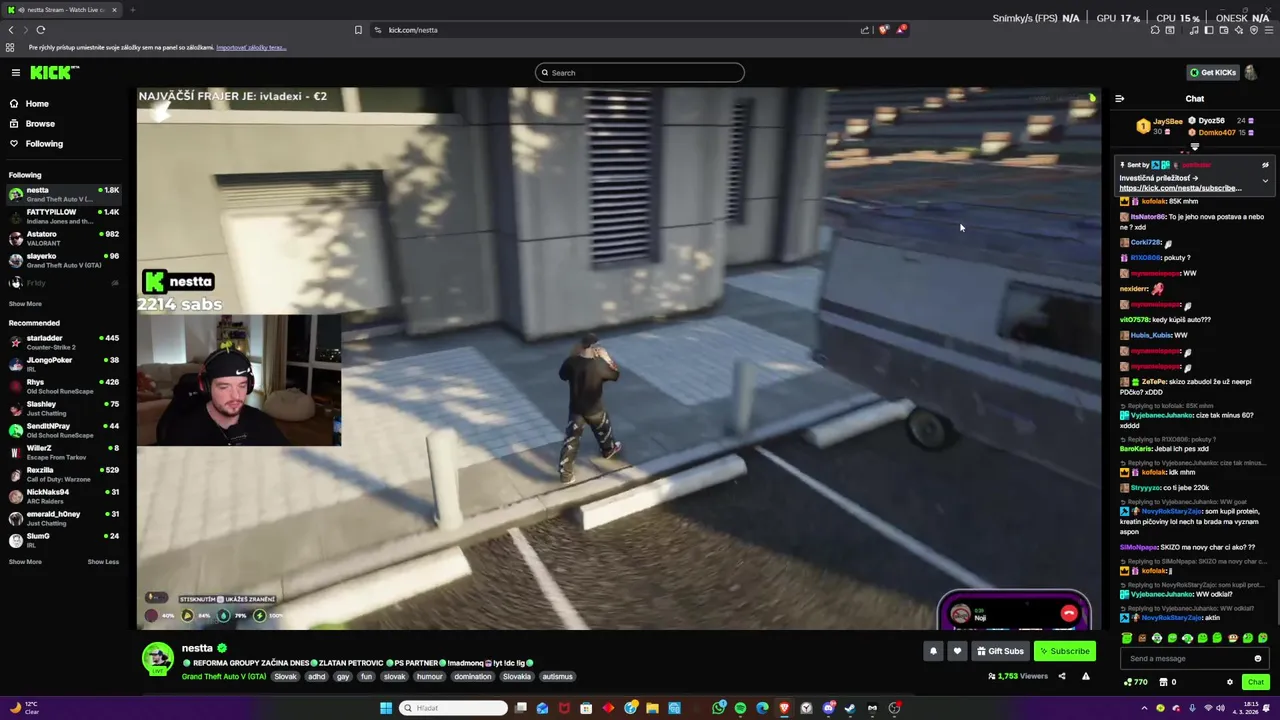Screen dimensions: 1280x720
Task: Open Following in the sidebar
Action: (44, 144)
